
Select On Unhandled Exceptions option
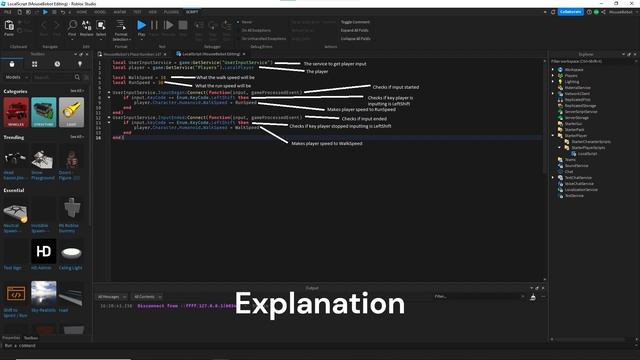pos(261,39)
